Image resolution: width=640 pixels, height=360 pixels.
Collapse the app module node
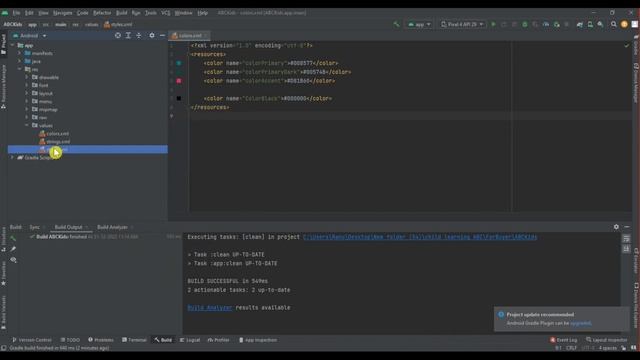(x=12, y=45)
